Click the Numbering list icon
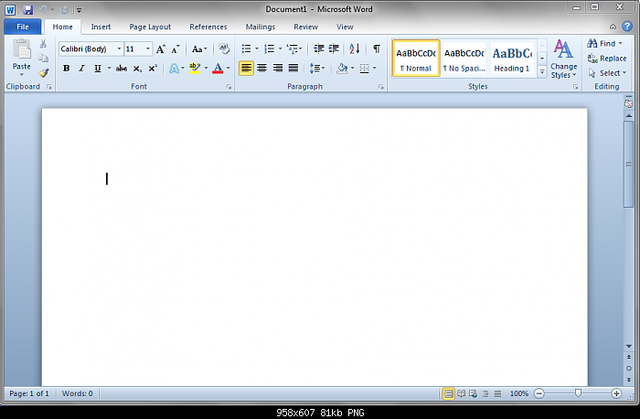 (x=269, y=49)
